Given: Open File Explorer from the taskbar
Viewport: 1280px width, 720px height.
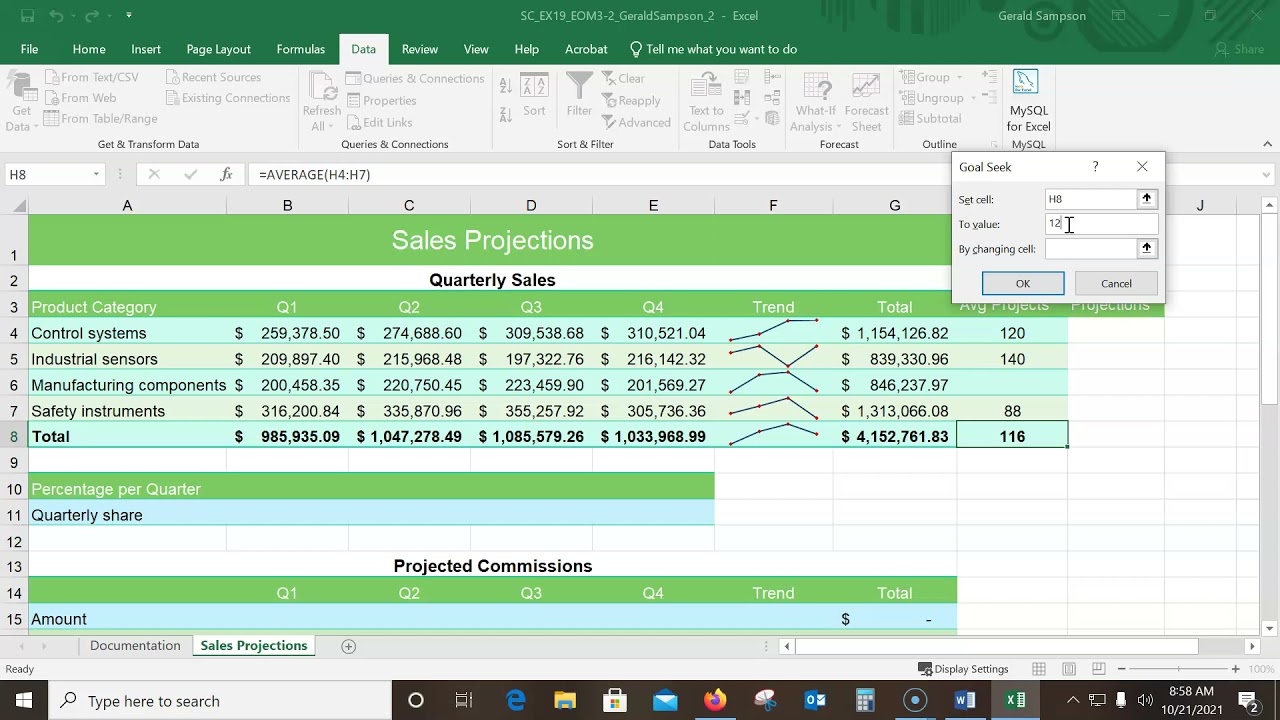Looking at the screenshot, I should coord(565,701).
